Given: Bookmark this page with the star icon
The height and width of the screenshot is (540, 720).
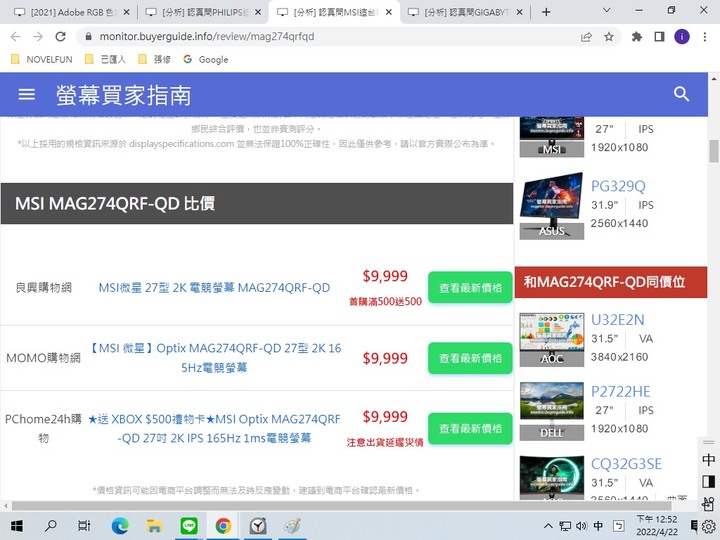Looking at the screenshot, I should [609, 37].
